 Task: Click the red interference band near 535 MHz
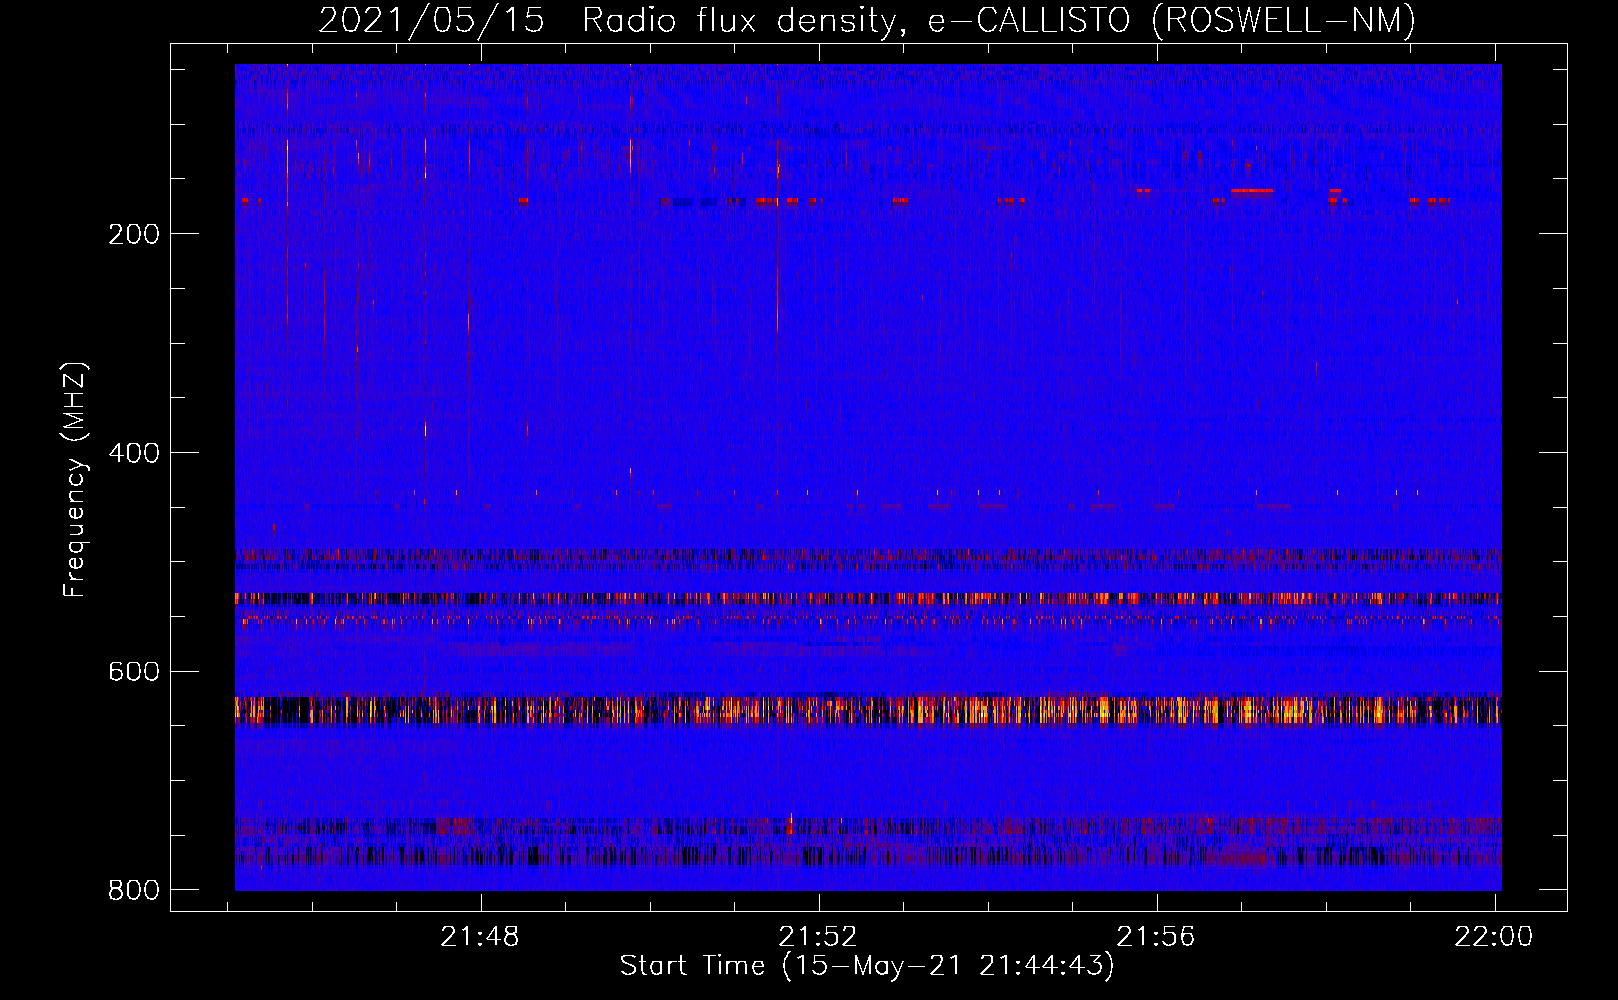868,598
